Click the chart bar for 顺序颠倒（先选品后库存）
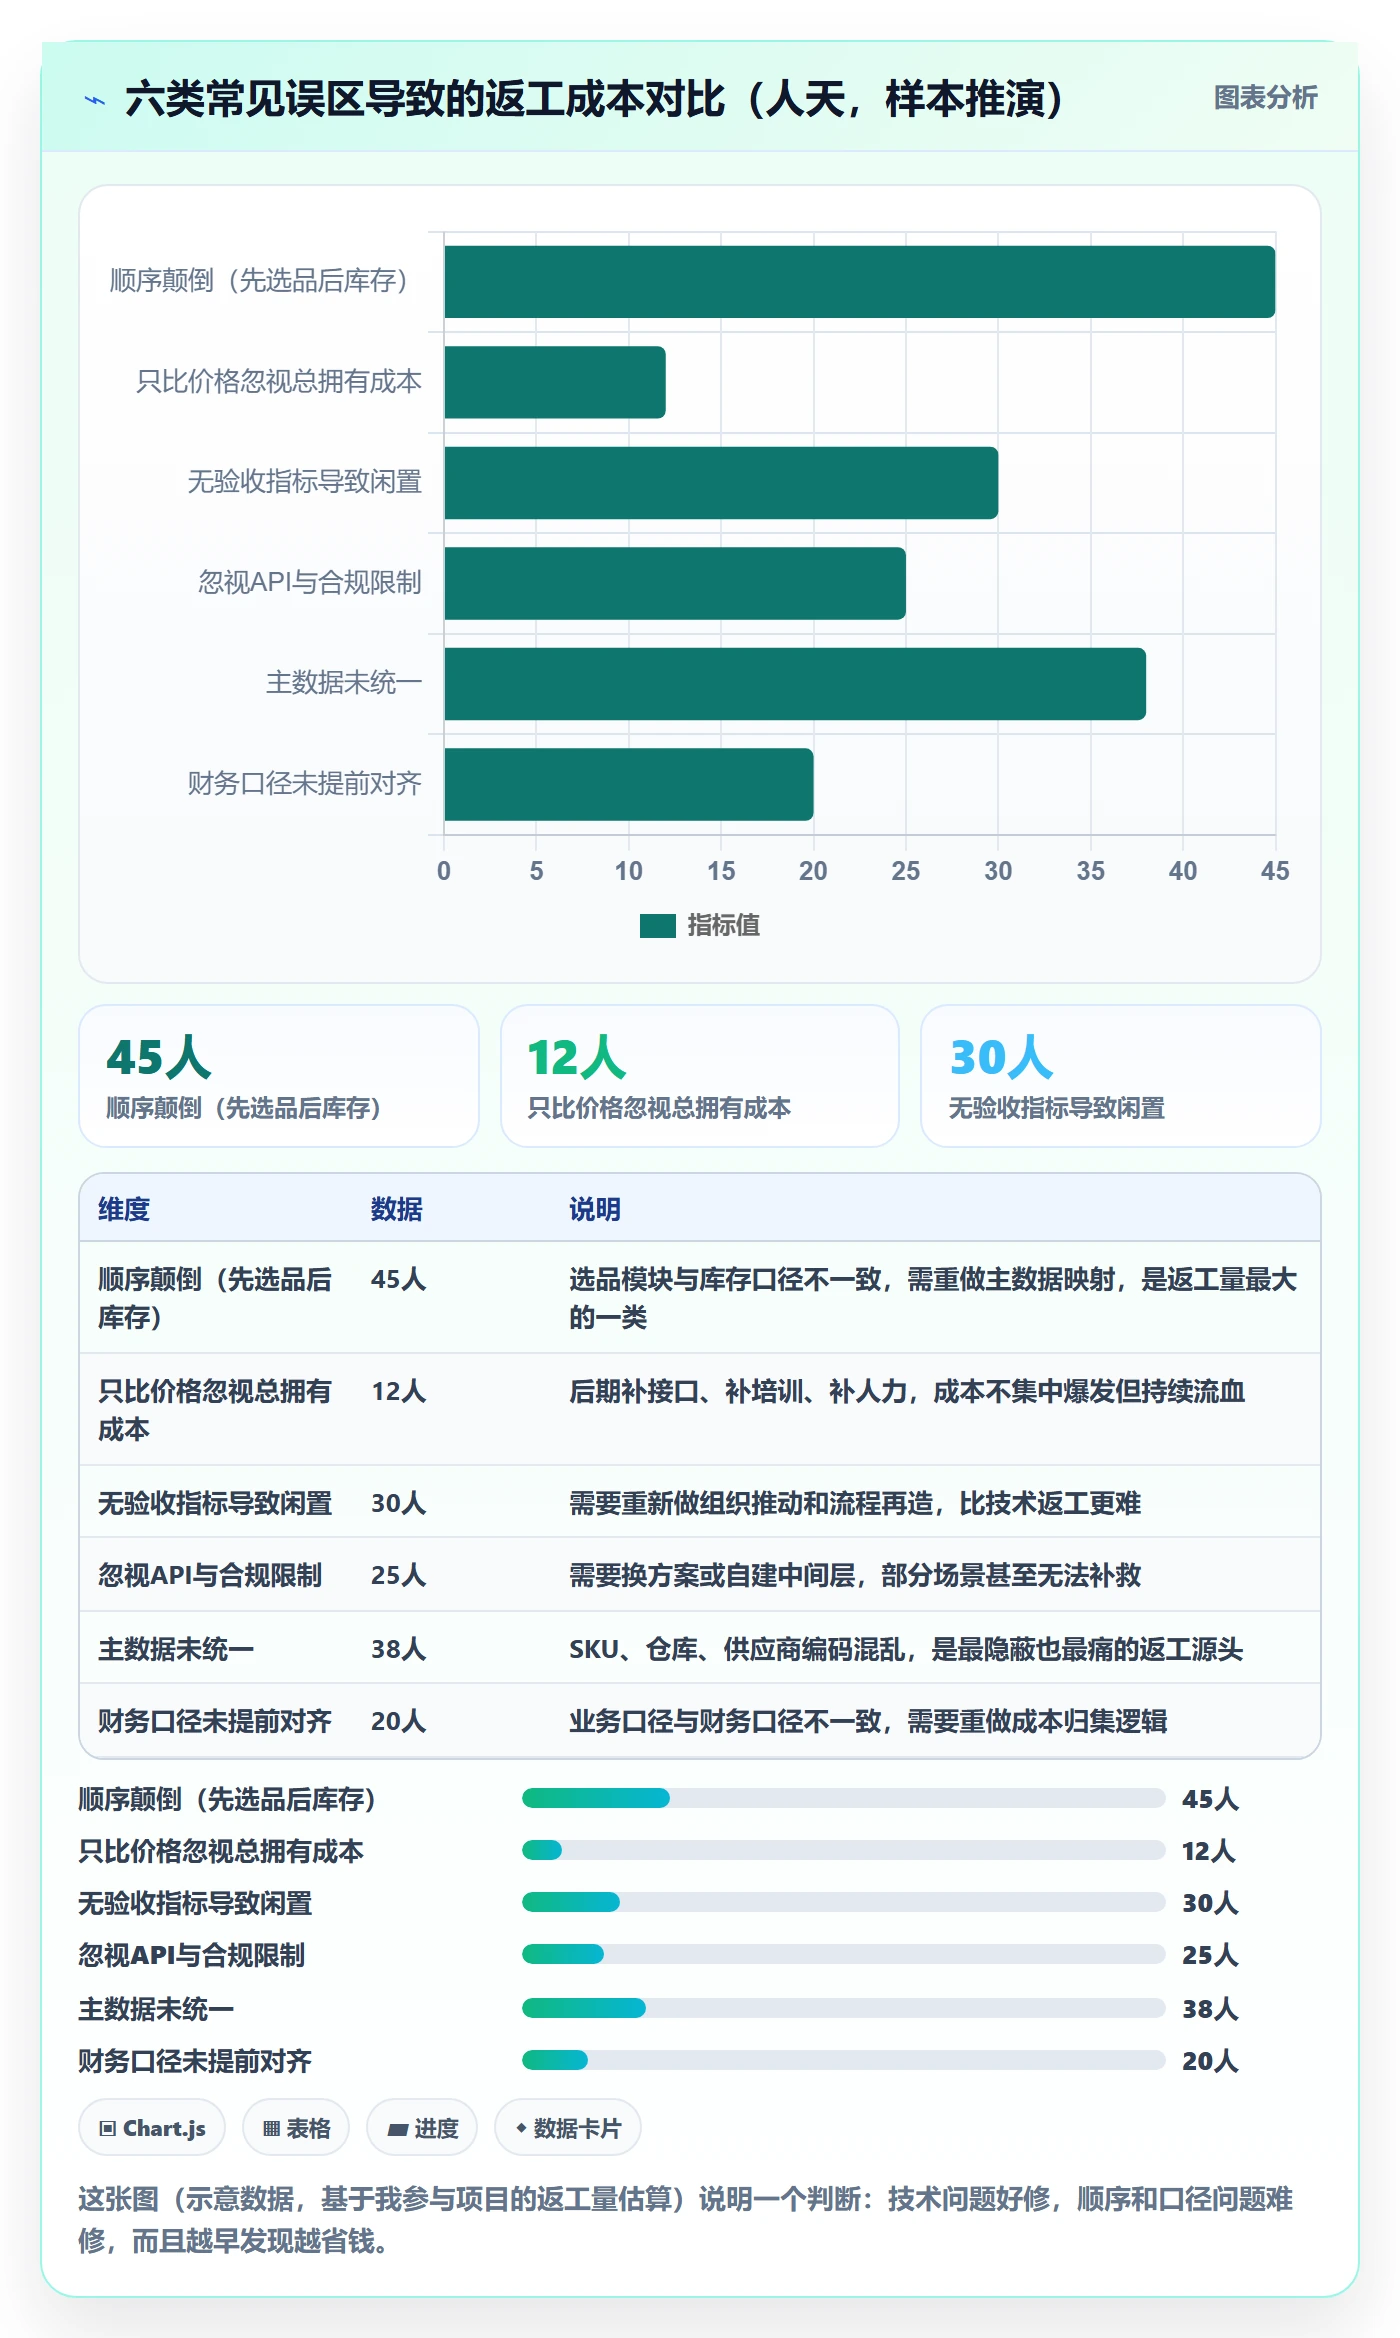 (860, 282)
